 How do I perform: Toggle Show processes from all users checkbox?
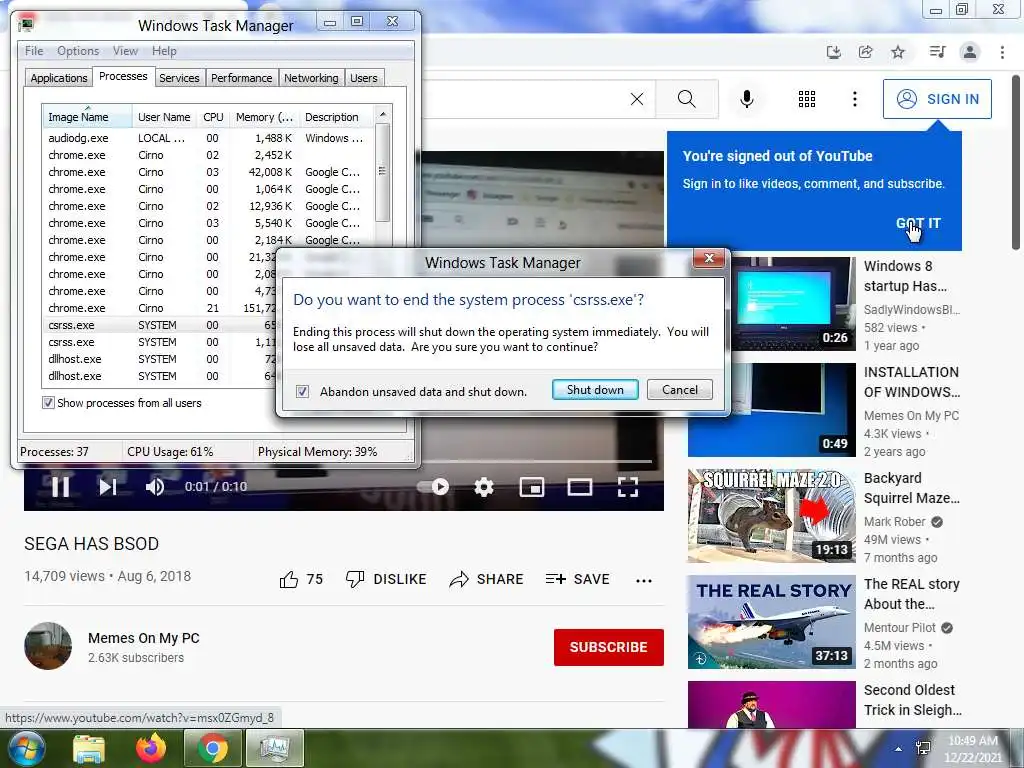(48, 403)
